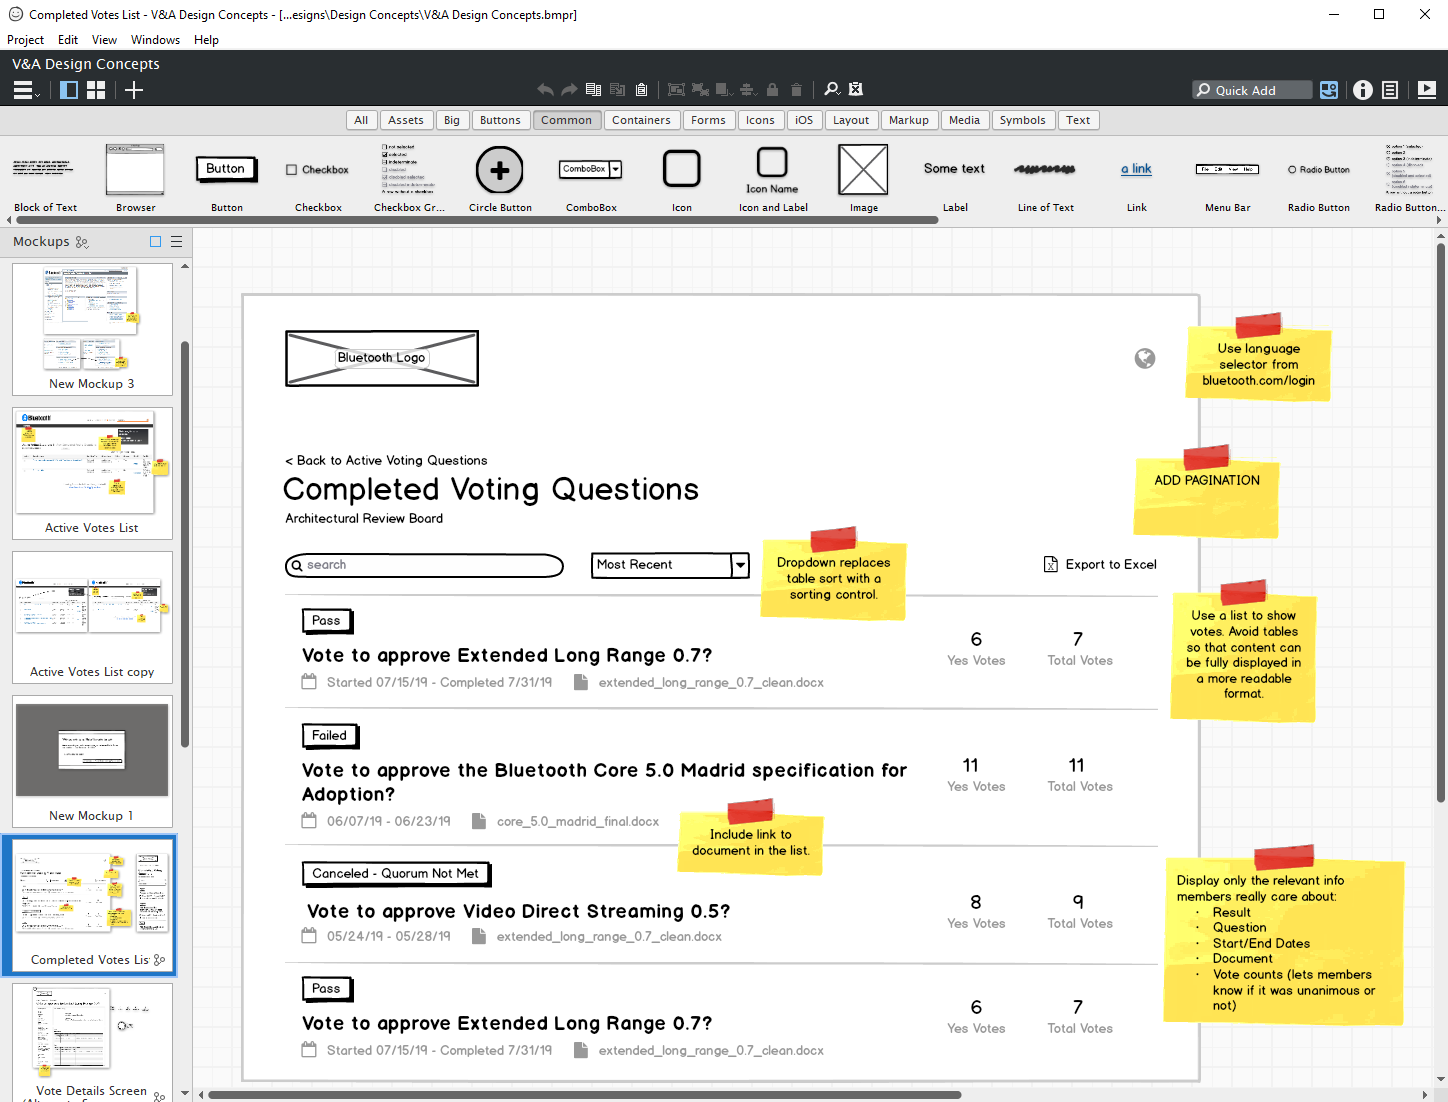Pick the Circle Button control from the library

pyautogui.click(x=500, y=179)
